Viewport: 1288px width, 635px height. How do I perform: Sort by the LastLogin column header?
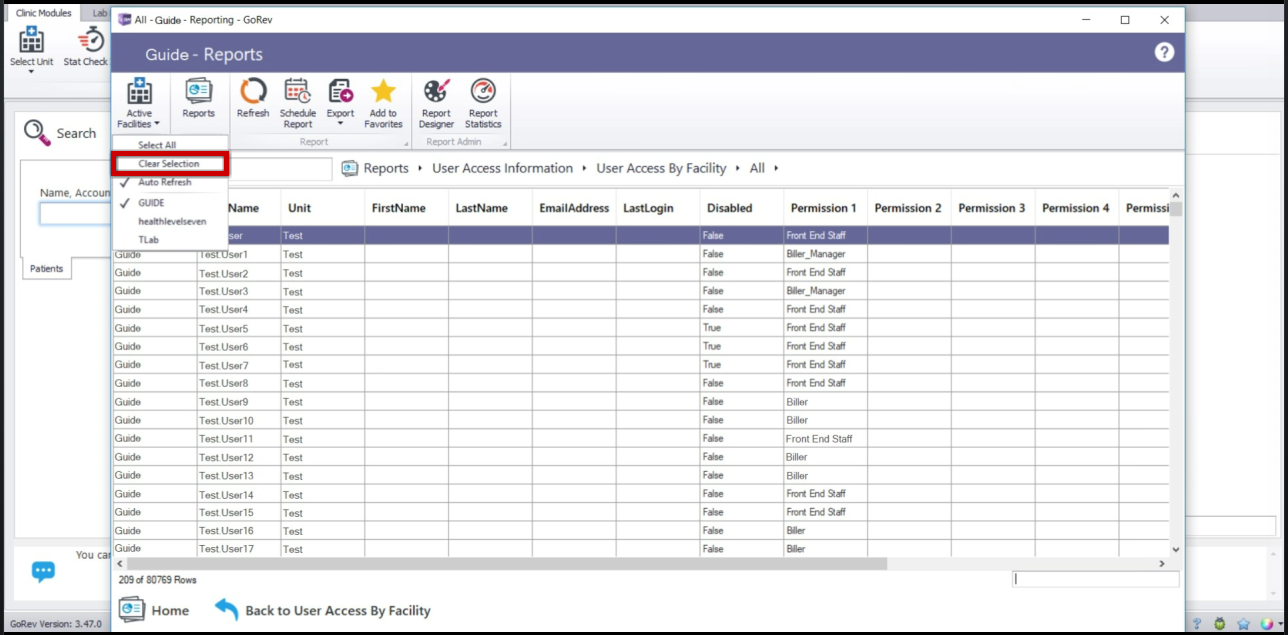tap(658, 208)
